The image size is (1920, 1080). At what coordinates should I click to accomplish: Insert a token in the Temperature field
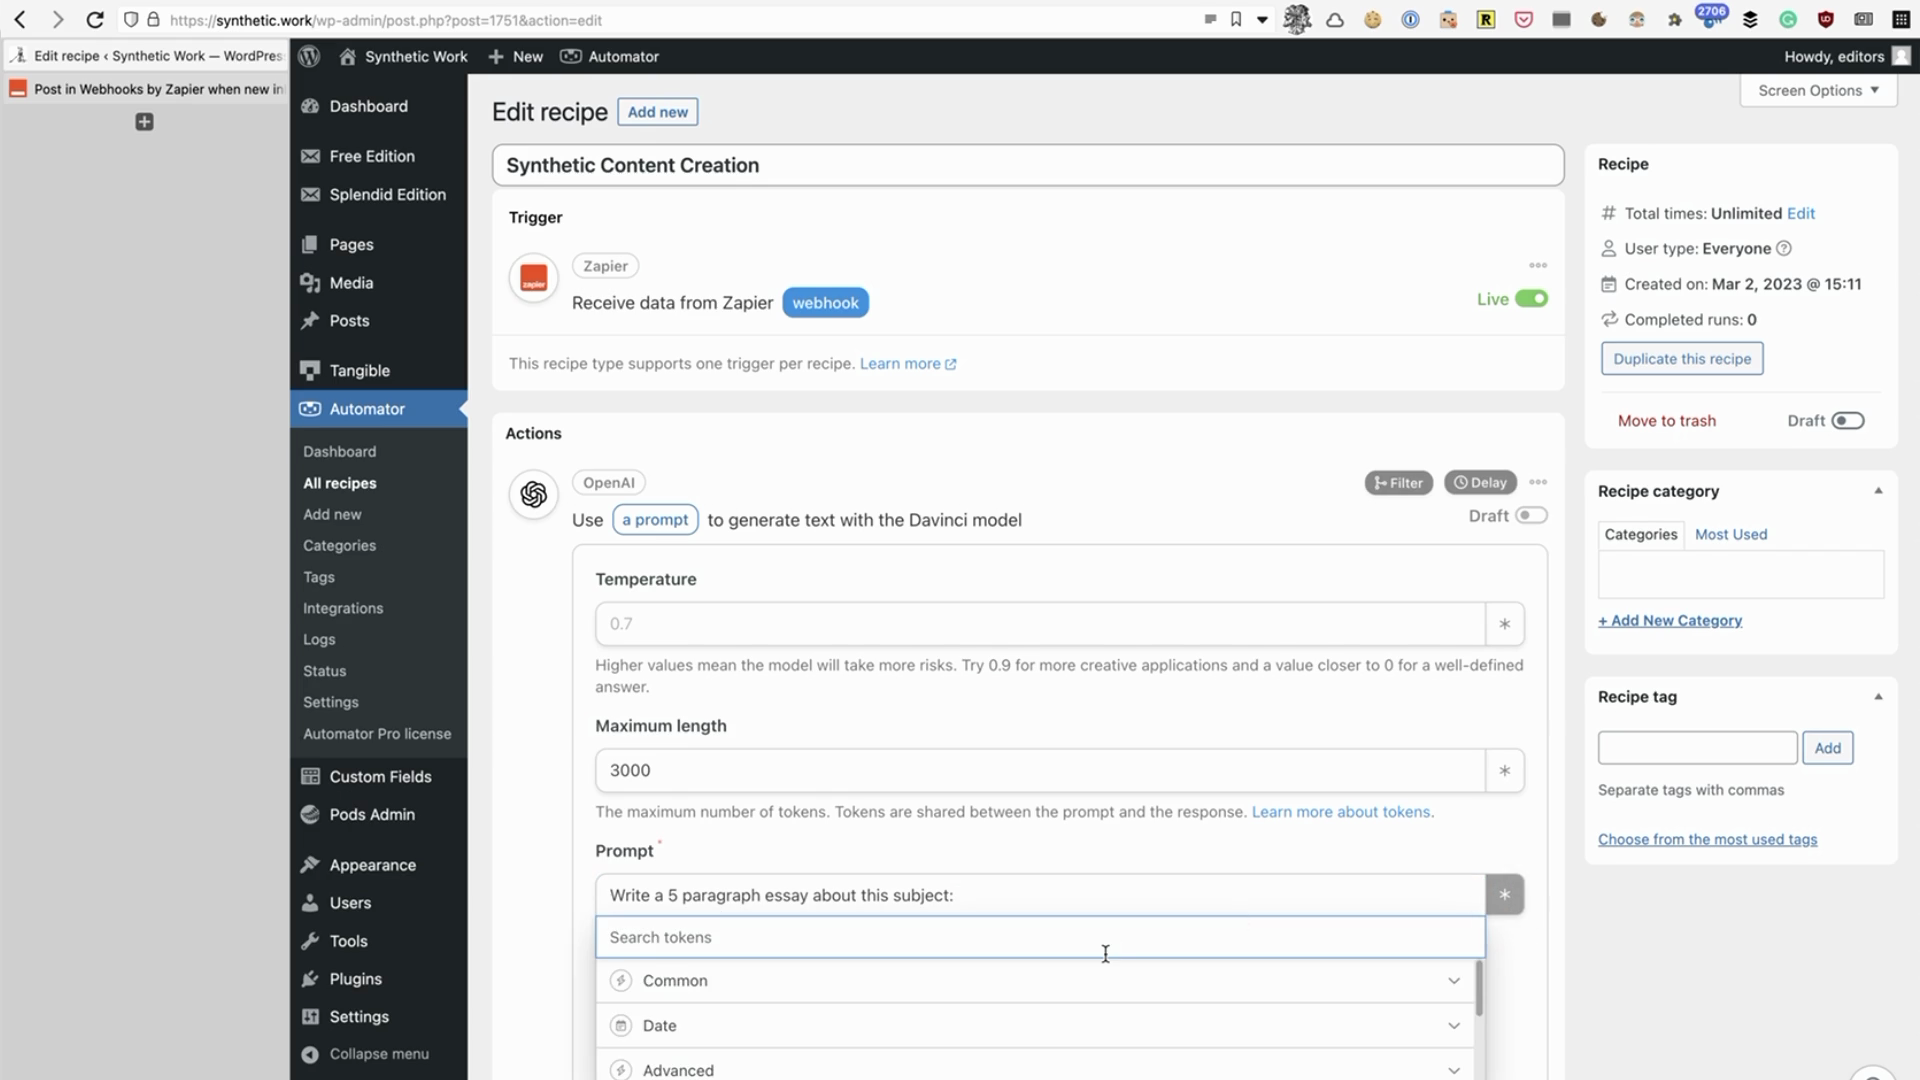(x=1504, y=624)
